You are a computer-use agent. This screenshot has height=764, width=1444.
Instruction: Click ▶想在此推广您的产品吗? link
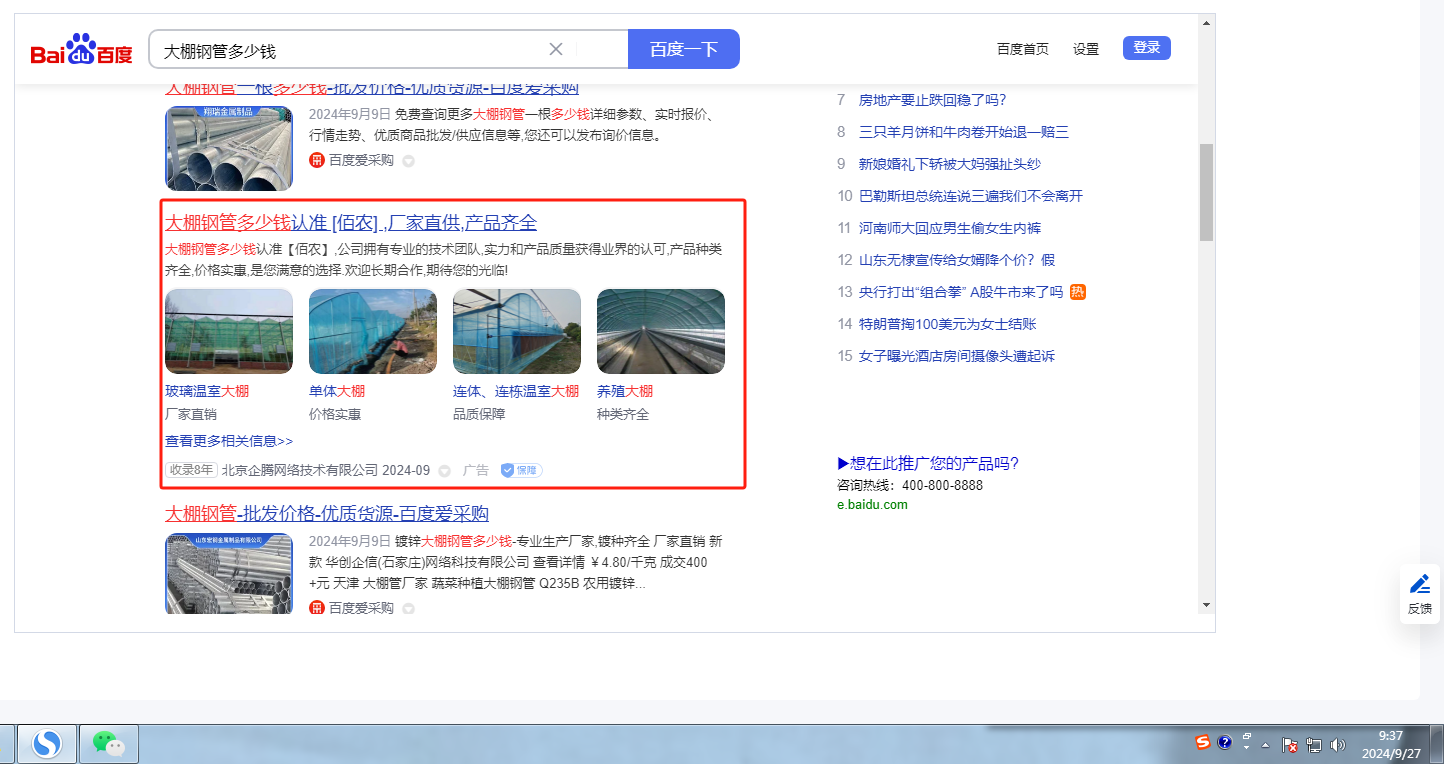pyautogui.click(x=928, y=463)
